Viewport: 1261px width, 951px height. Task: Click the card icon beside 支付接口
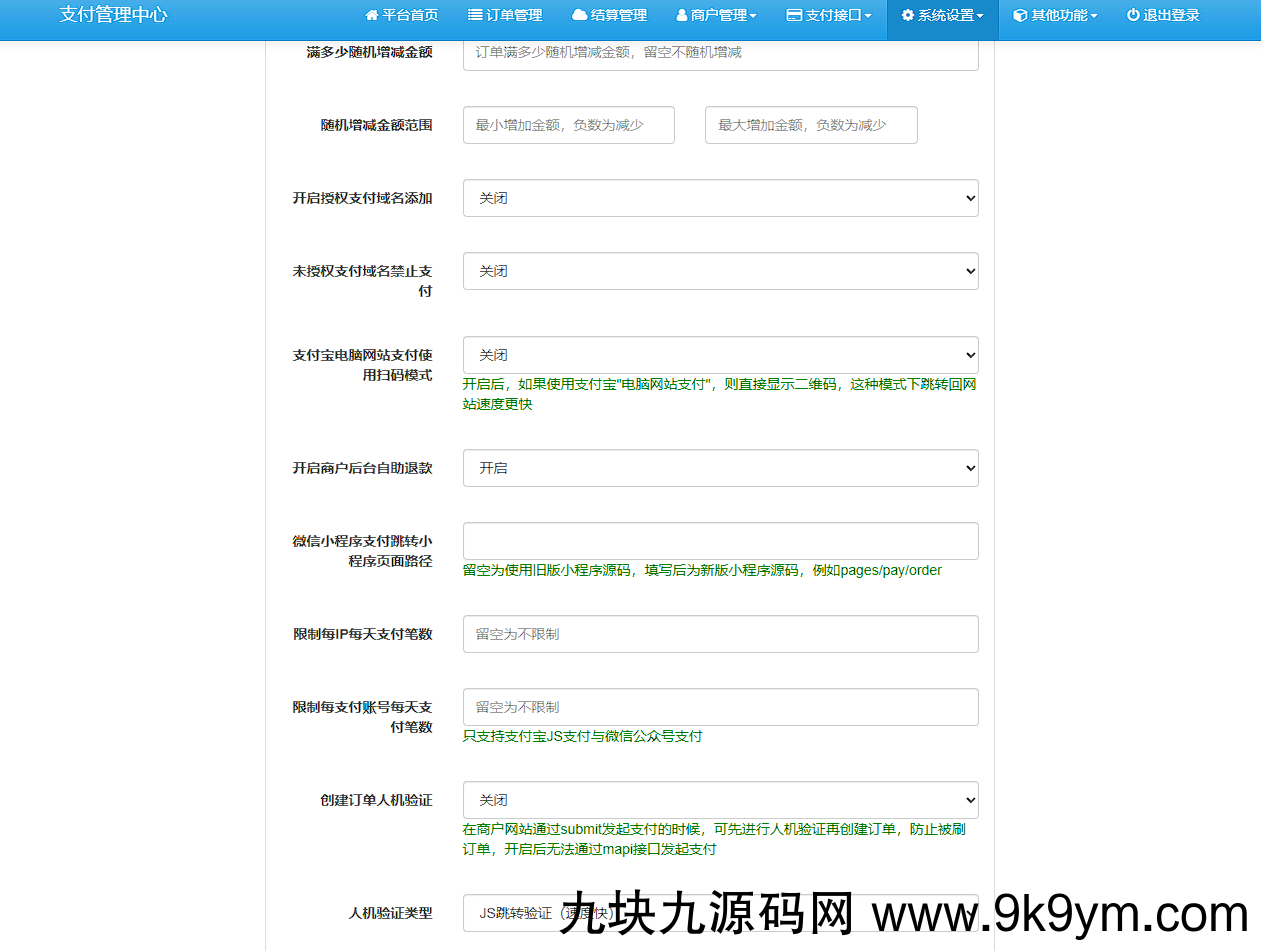click(x=794, y=16)
